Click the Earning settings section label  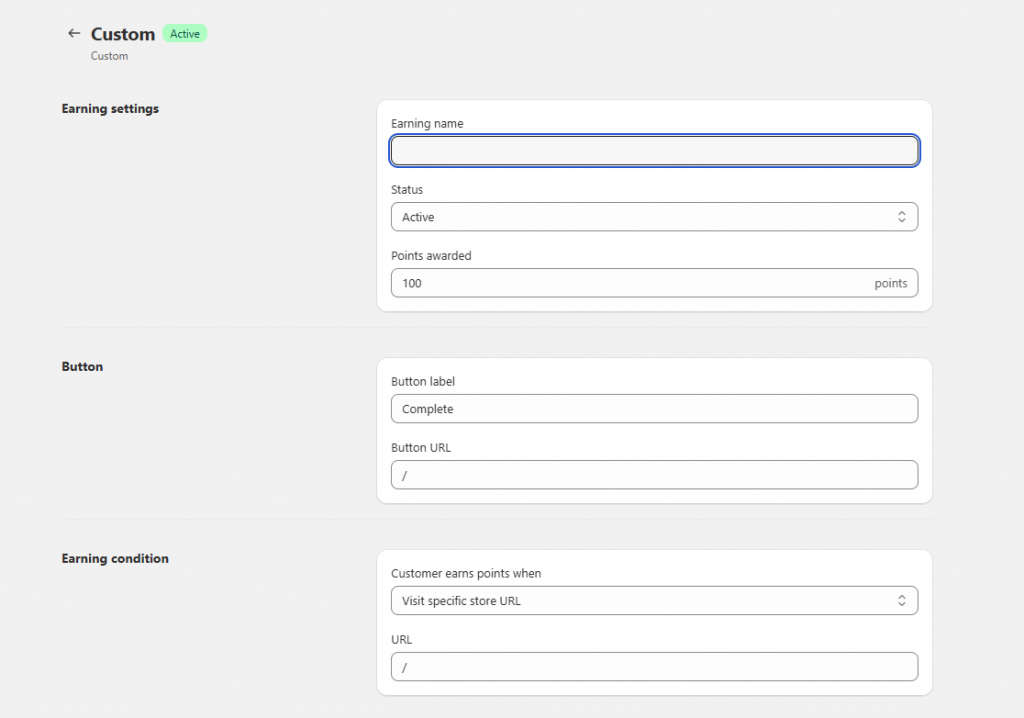click(110, 108)
